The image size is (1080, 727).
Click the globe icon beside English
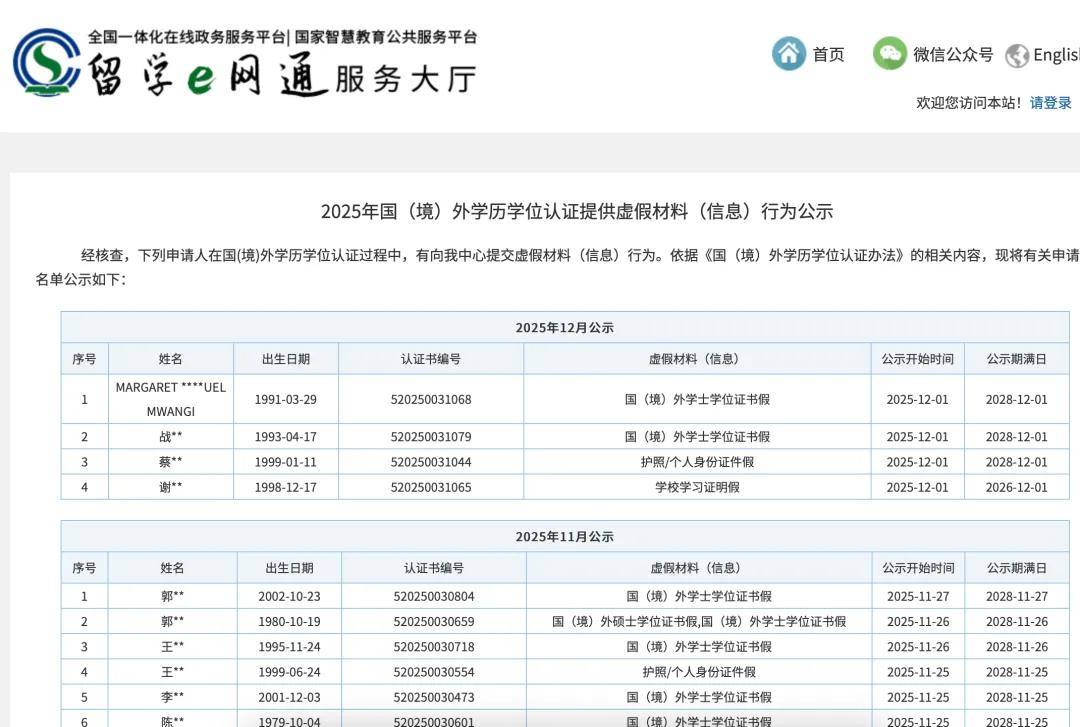(1017, 56)
